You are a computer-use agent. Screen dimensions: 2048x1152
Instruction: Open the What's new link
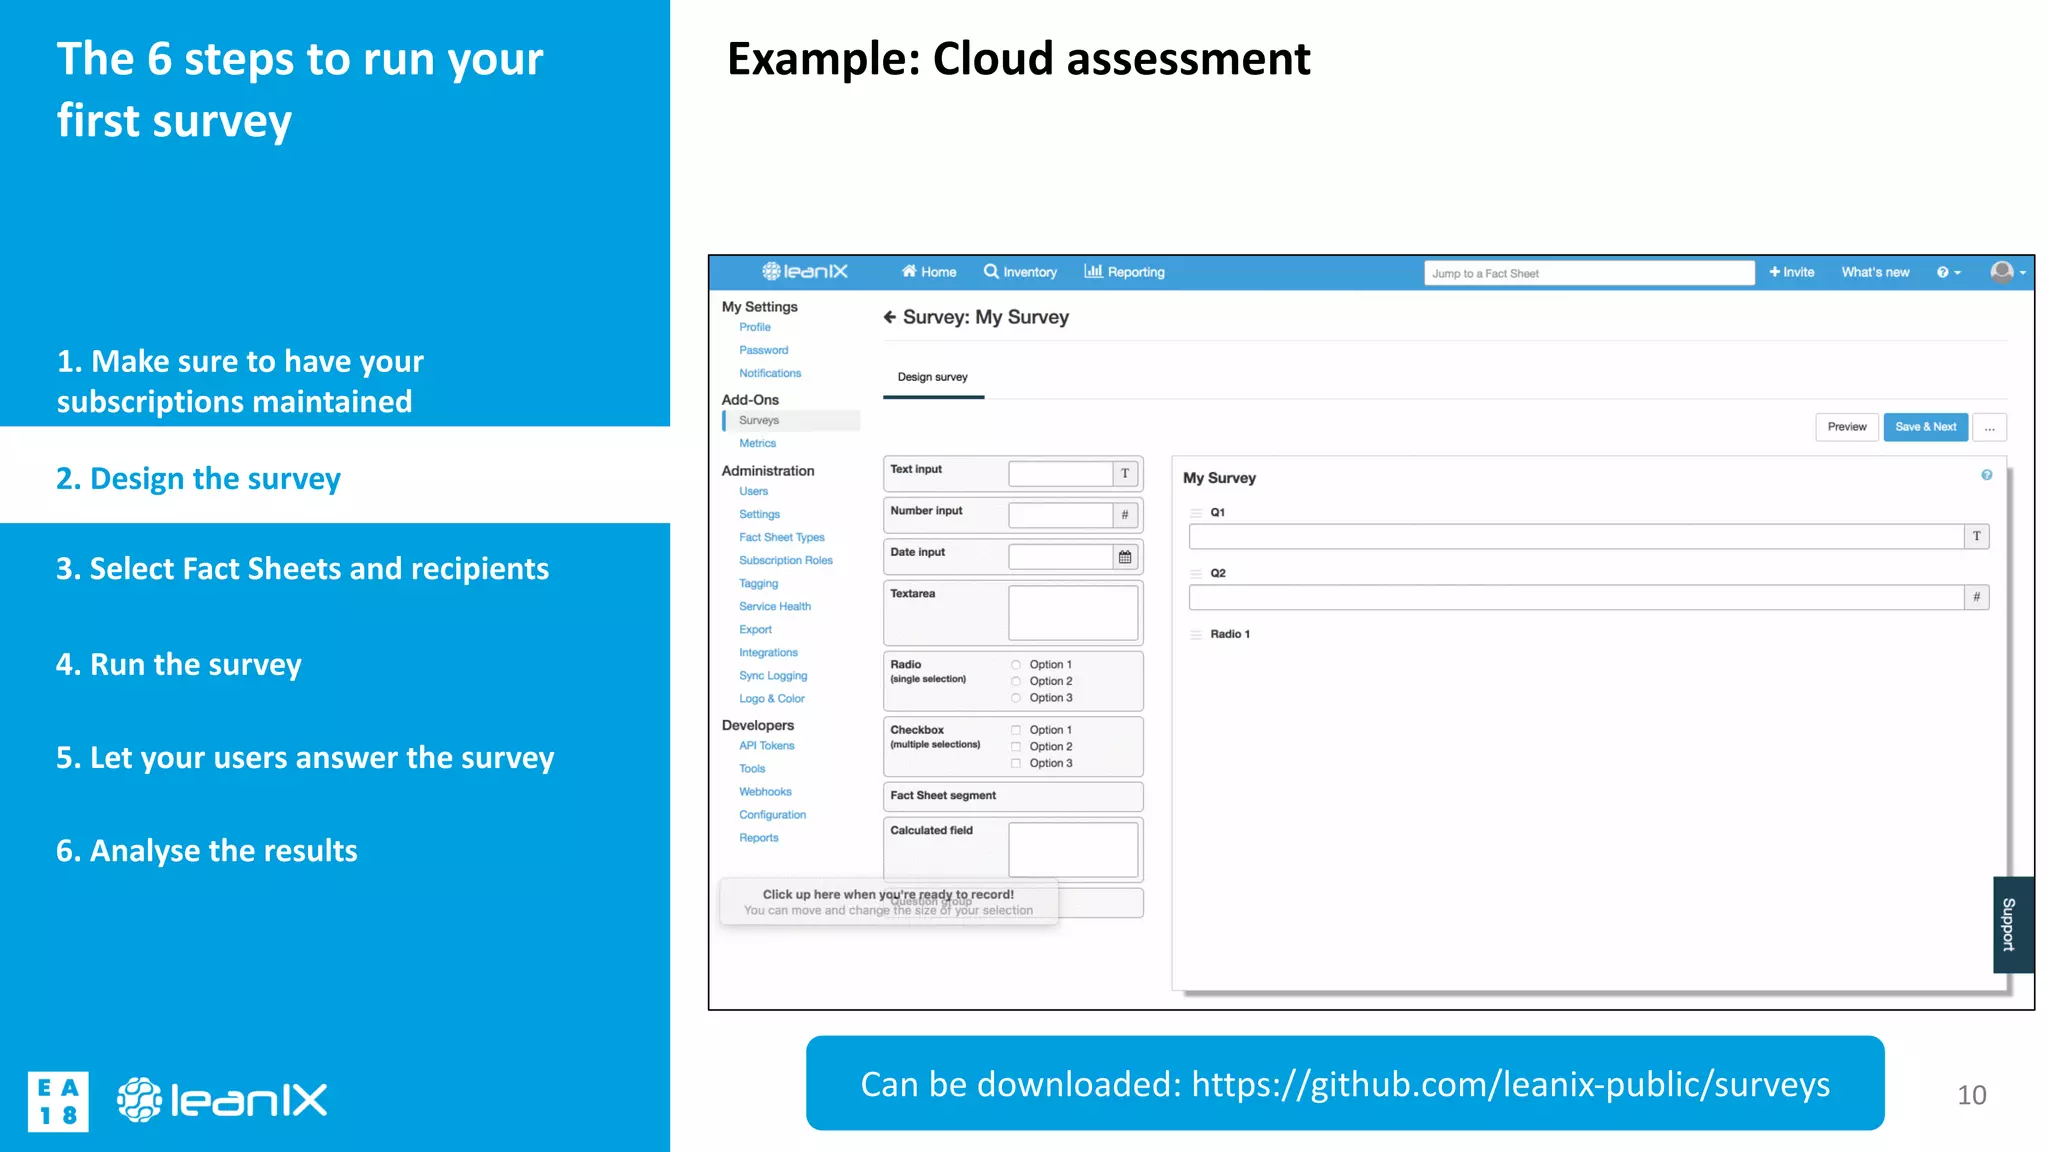[1875, 272]
